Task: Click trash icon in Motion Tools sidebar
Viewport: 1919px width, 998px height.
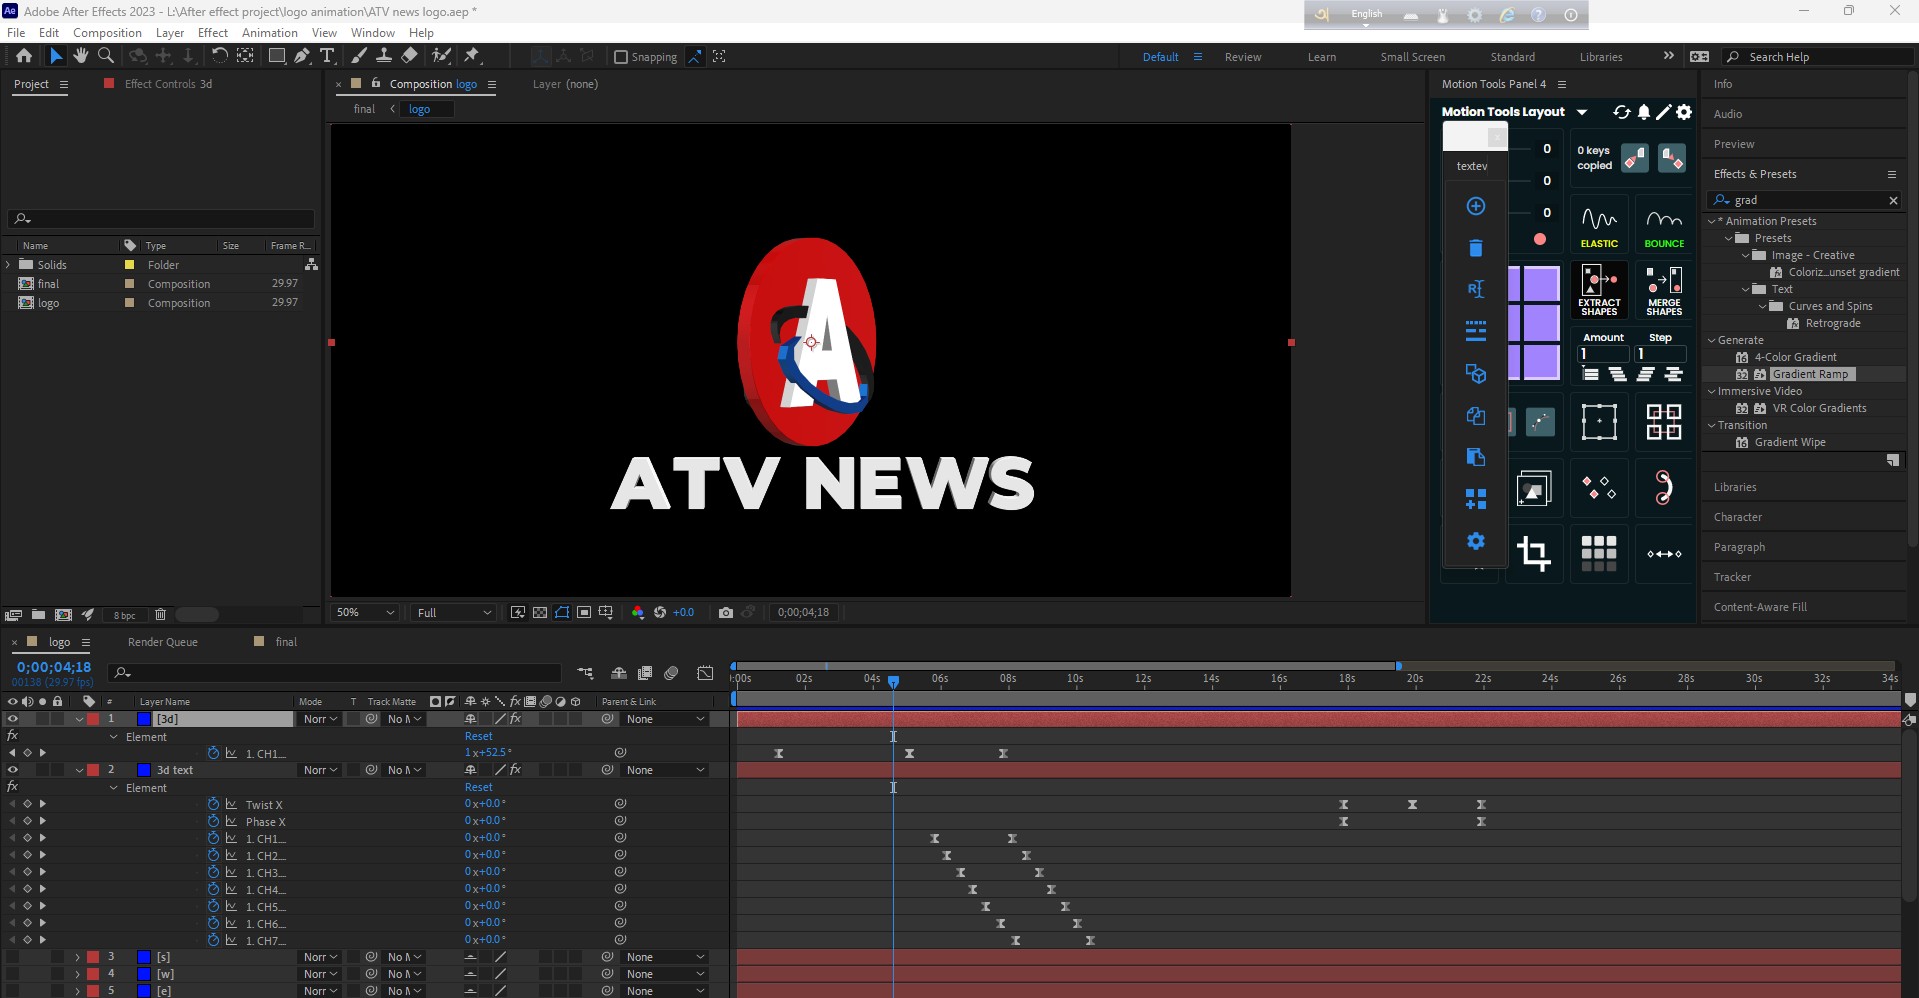Action: click(x=1475, y=248)
